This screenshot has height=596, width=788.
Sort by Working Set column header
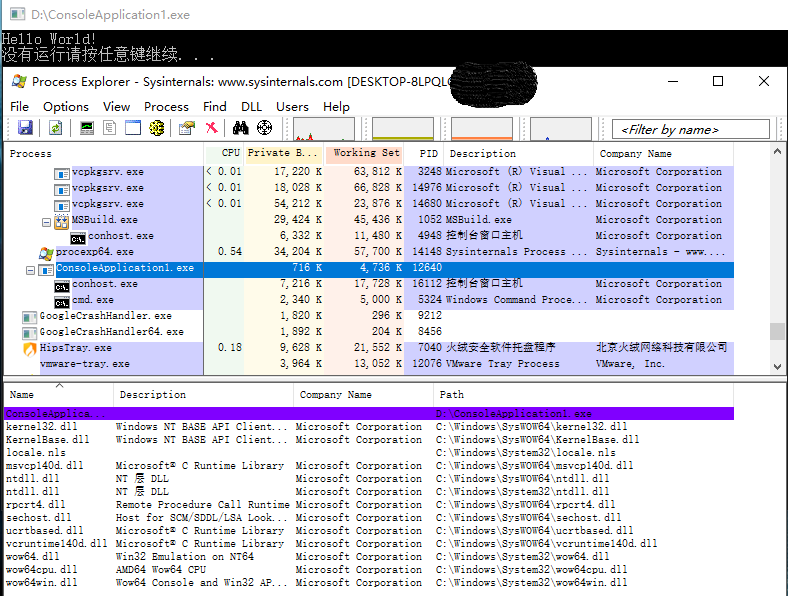click(x=366, y=154)
